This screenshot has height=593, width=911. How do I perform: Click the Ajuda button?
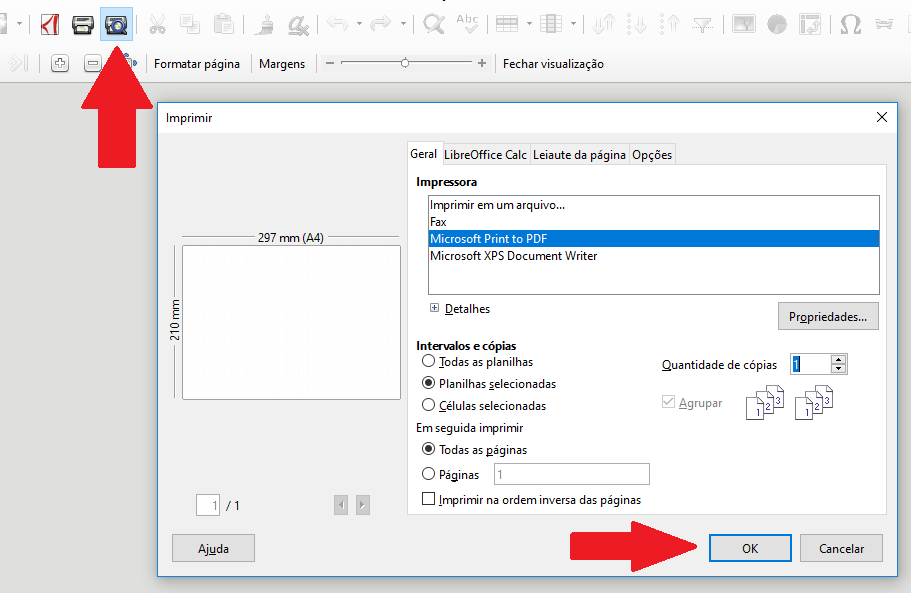213,548
